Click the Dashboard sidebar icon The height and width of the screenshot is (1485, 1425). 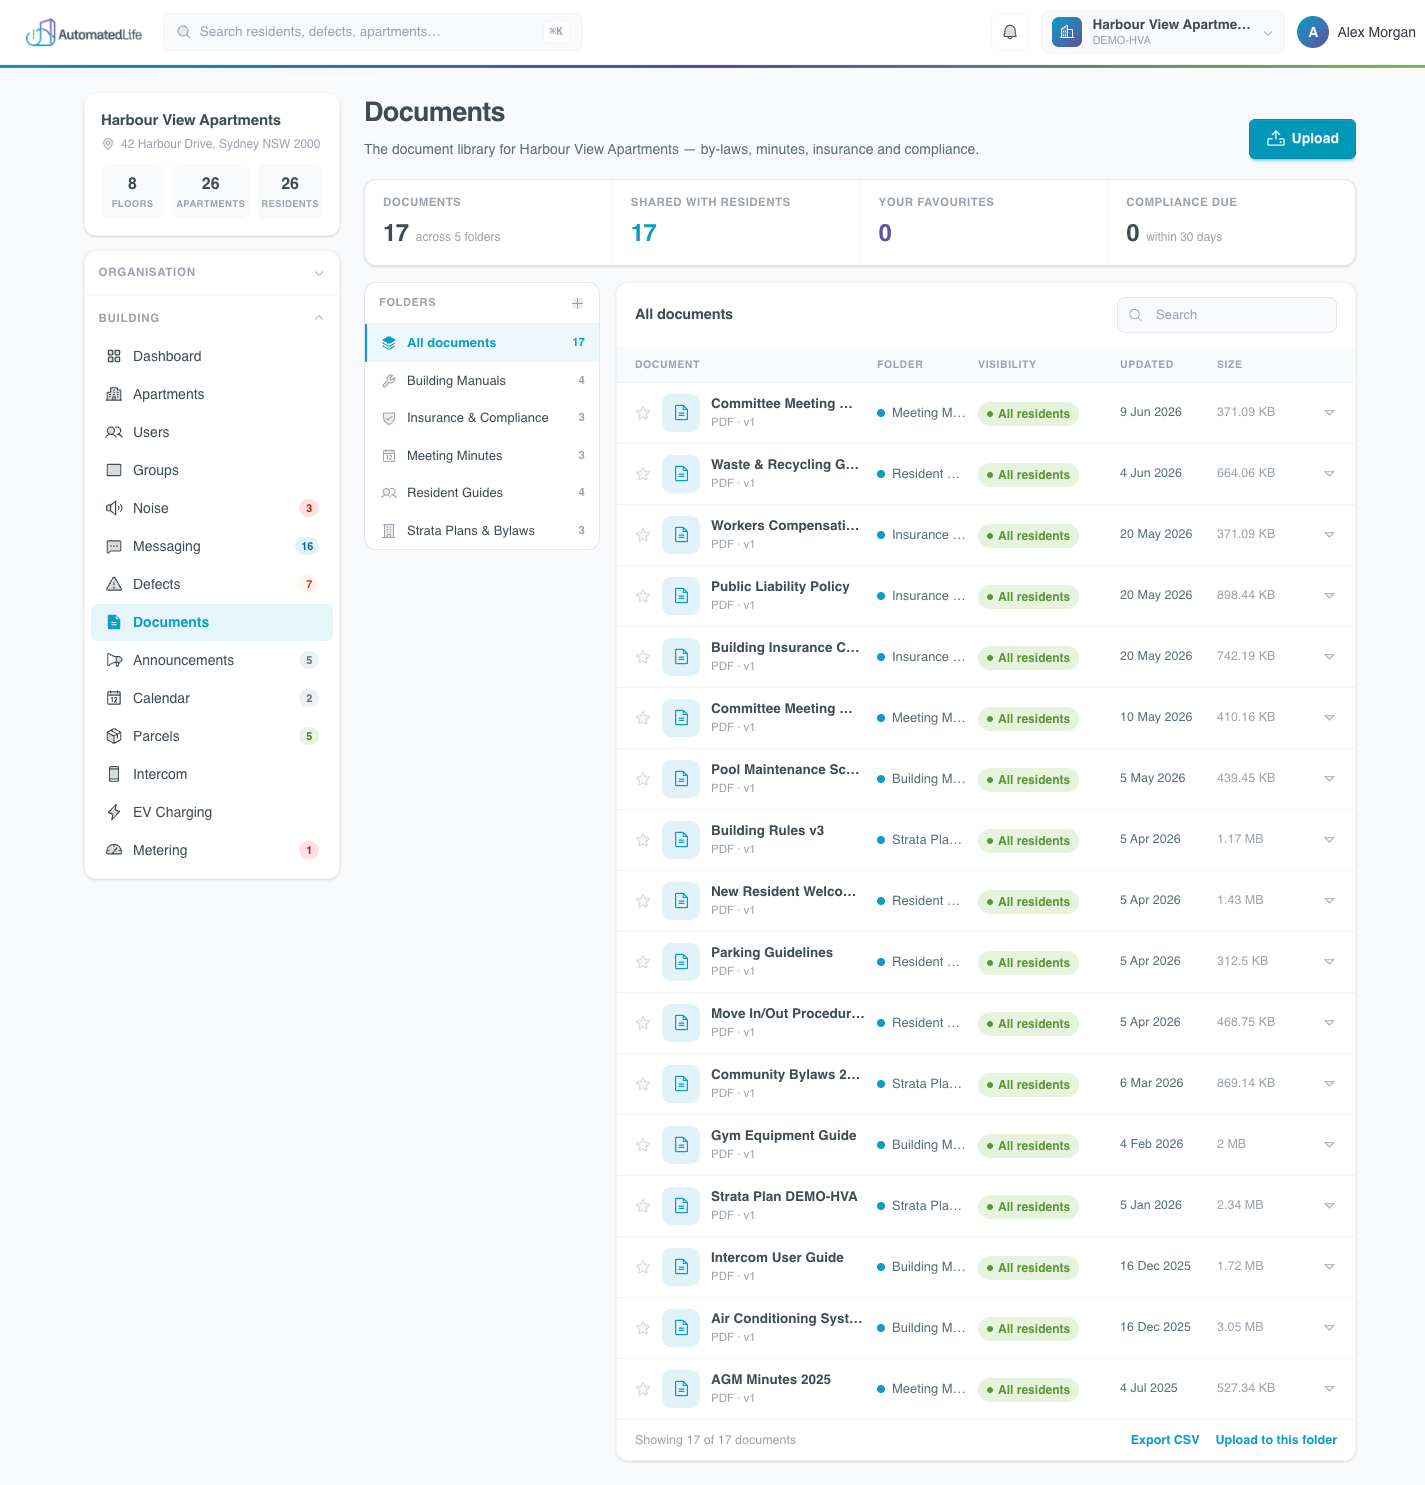coord(114,356)
